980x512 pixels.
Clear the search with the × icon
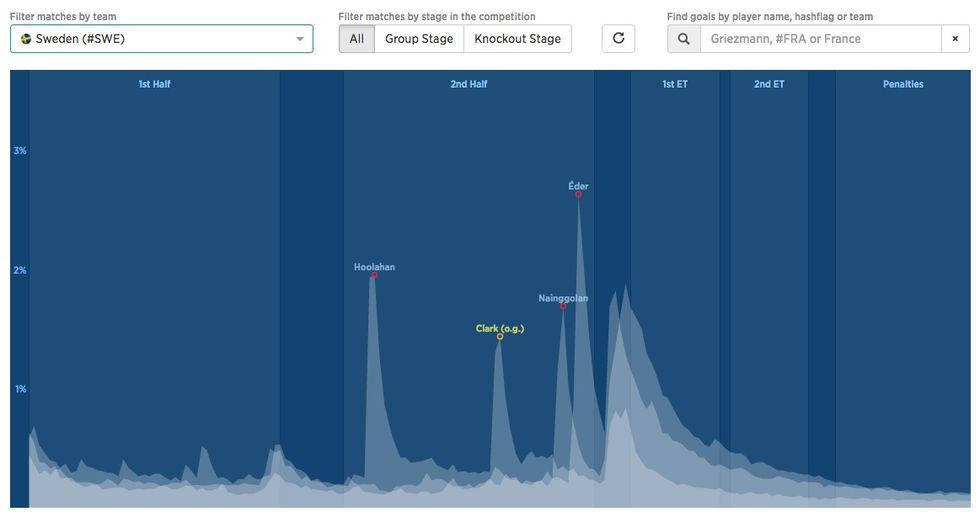(x=955, y=39)
